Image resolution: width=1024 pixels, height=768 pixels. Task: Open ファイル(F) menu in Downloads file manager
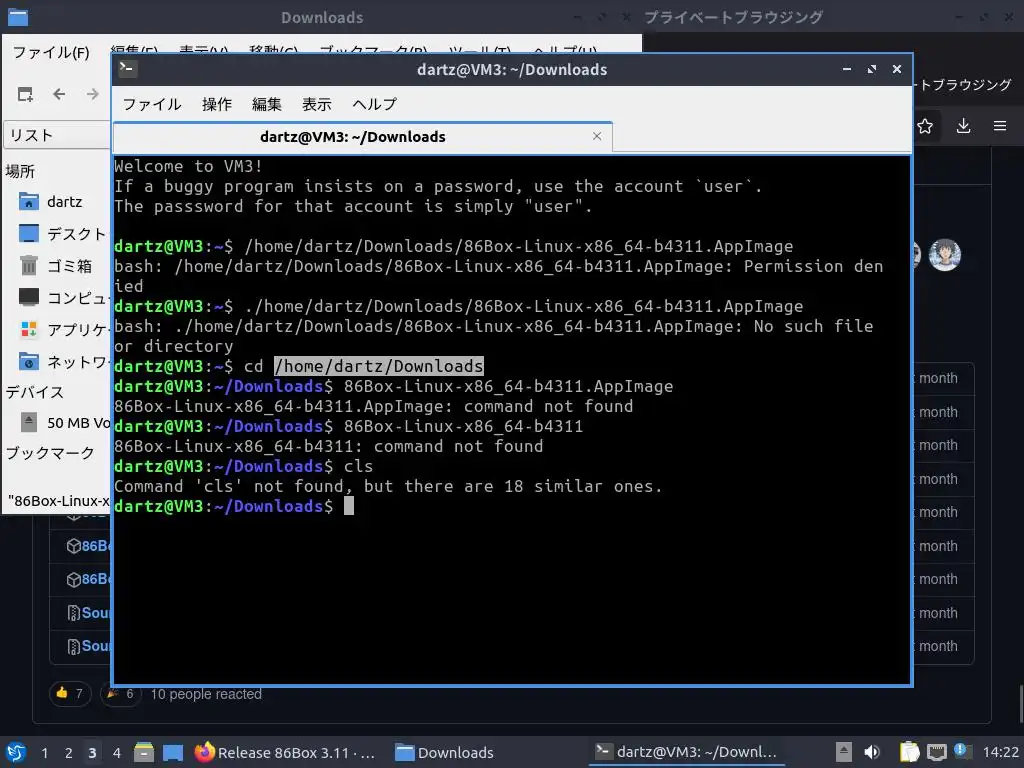tap(51, 52)
